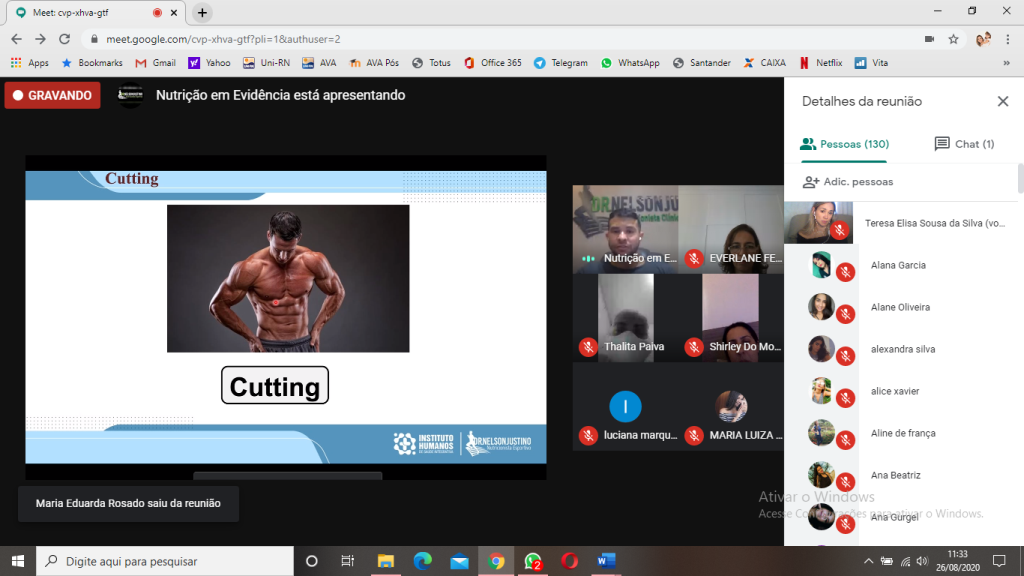1024x576 pixels.
Task: Open the Apps bookmark shortcut
Action: pyautogui.click(x=30, y=63)
